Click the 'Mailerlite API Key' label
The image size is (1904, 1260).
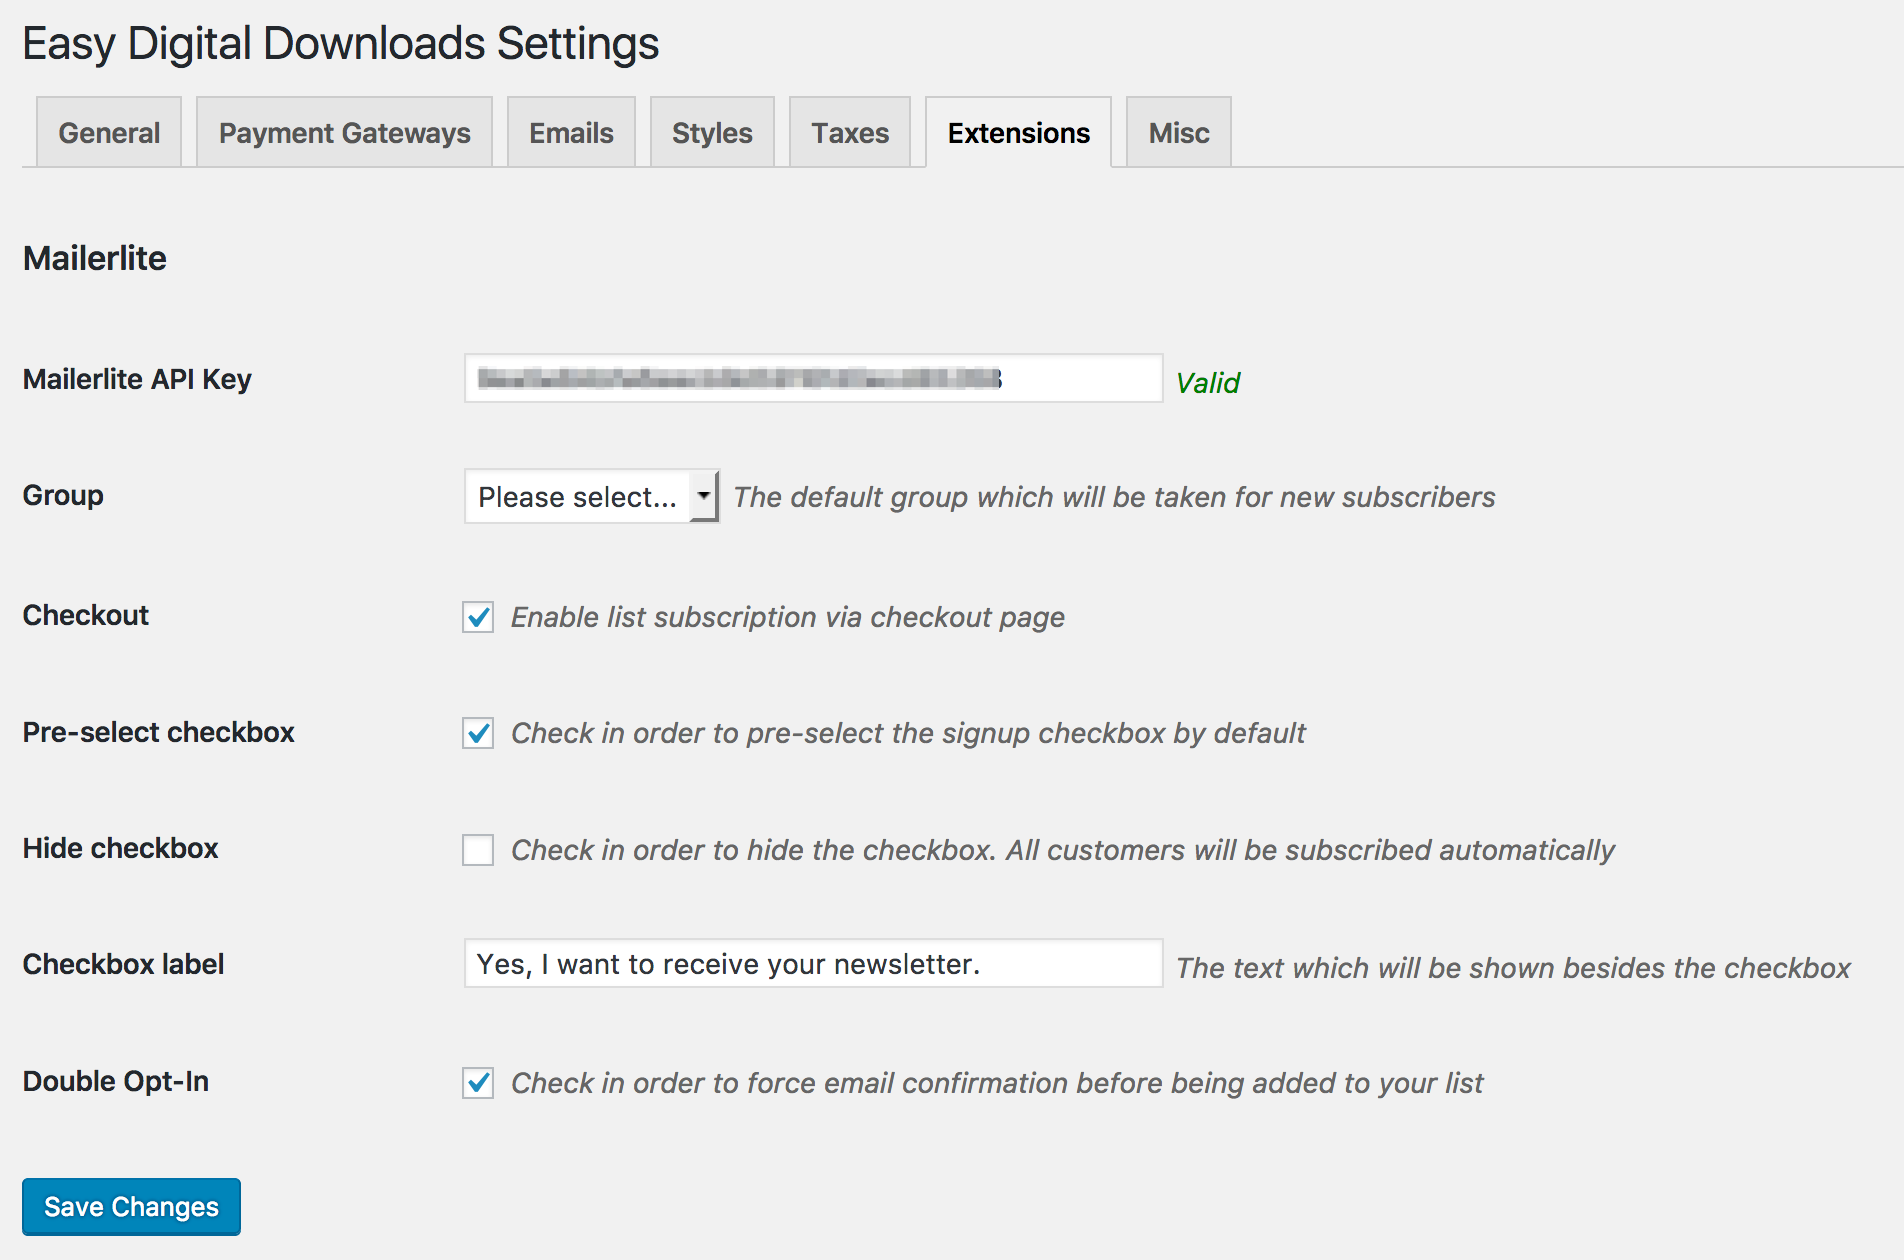coord(137,379)
